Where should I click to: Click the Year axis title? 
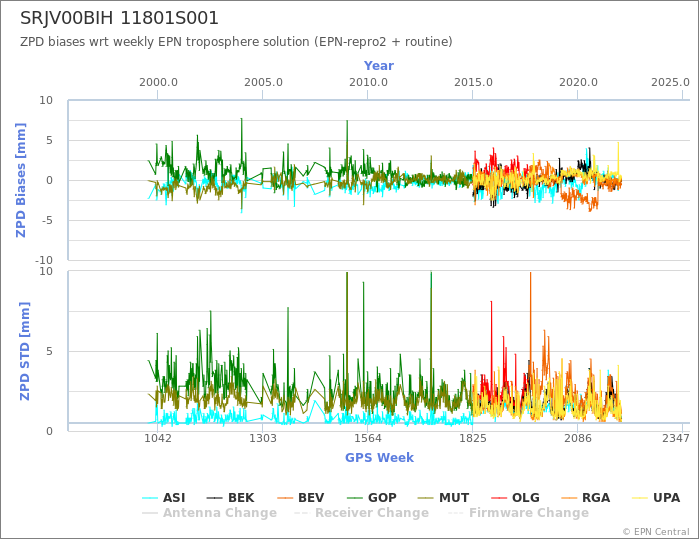[x=379, y=66]
